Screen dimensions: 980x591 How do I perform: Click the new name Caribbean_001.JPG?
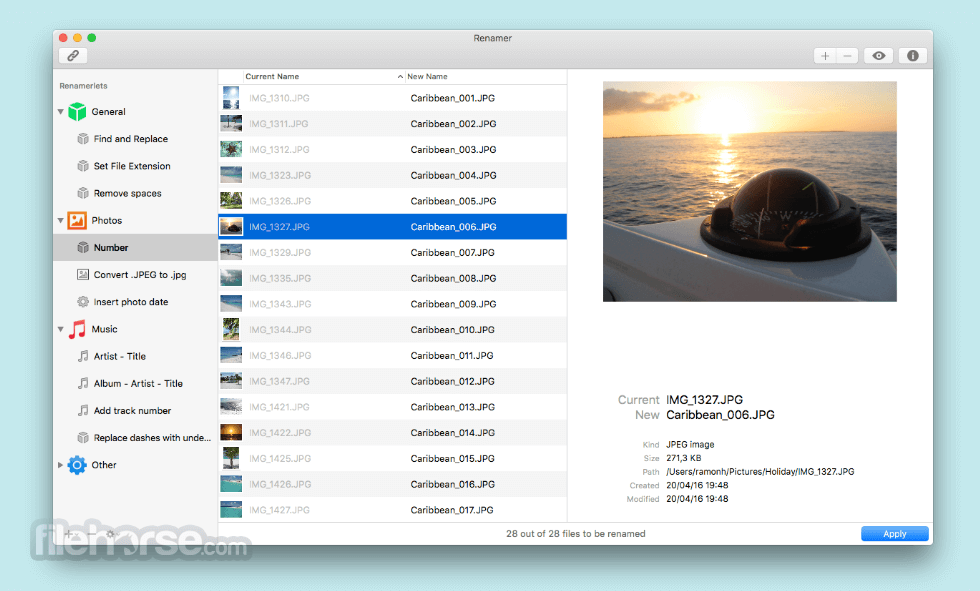pyautogui.click(x=452, y=98)
